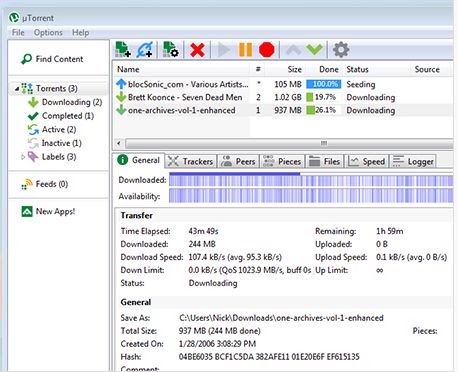Click the 19.7% progress bar
458x372 pixels.
point(324,97)
